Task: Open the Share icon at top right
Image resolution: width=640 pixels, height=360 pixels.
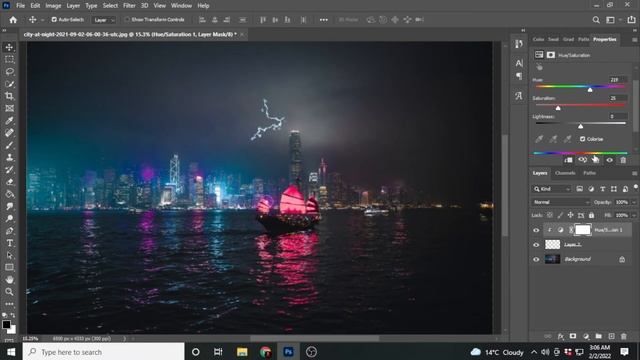Action: [631, 20]
